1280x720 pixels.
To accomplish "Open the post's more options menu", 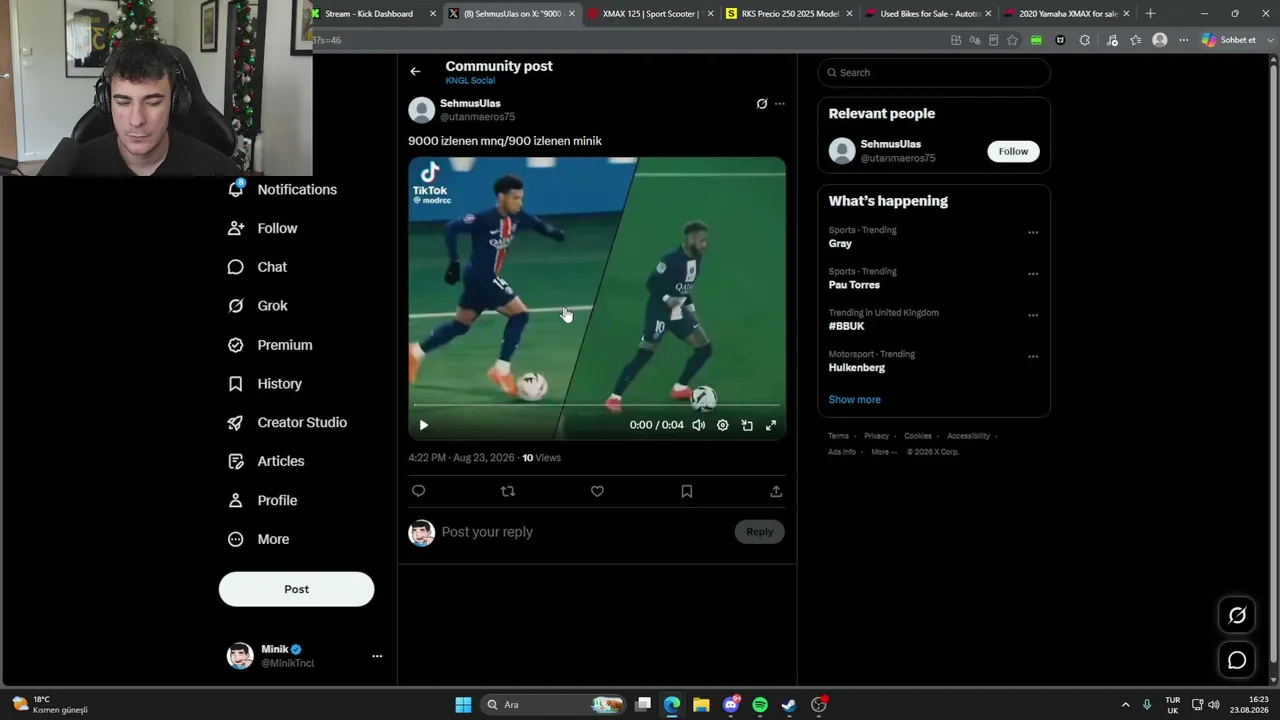I will 780,104.
